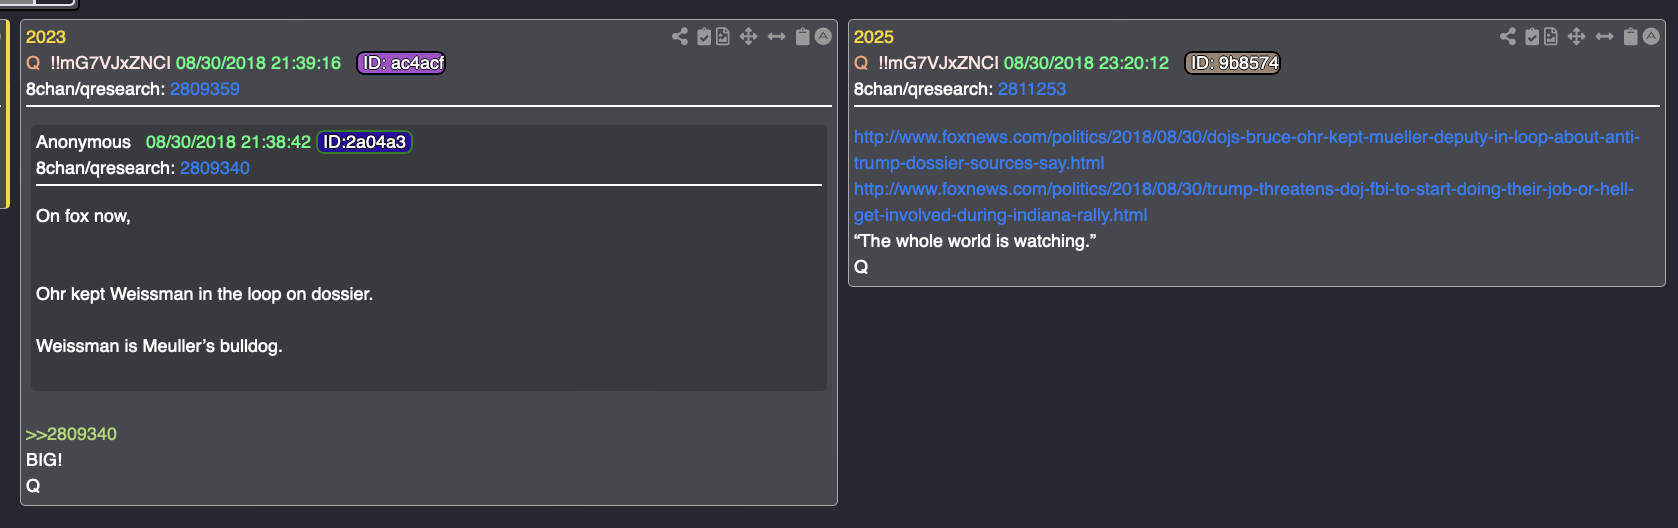
Task: Click the image file icon on post 2025
Action: (1551, 37)
